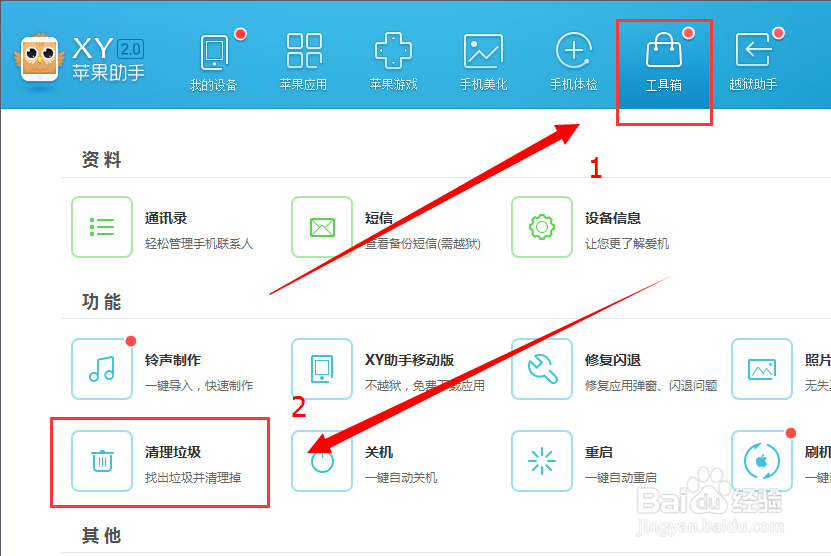Screen dimensions: 831x556
Task: Click the 一键自动关机 description
Action: pos(401,478)
